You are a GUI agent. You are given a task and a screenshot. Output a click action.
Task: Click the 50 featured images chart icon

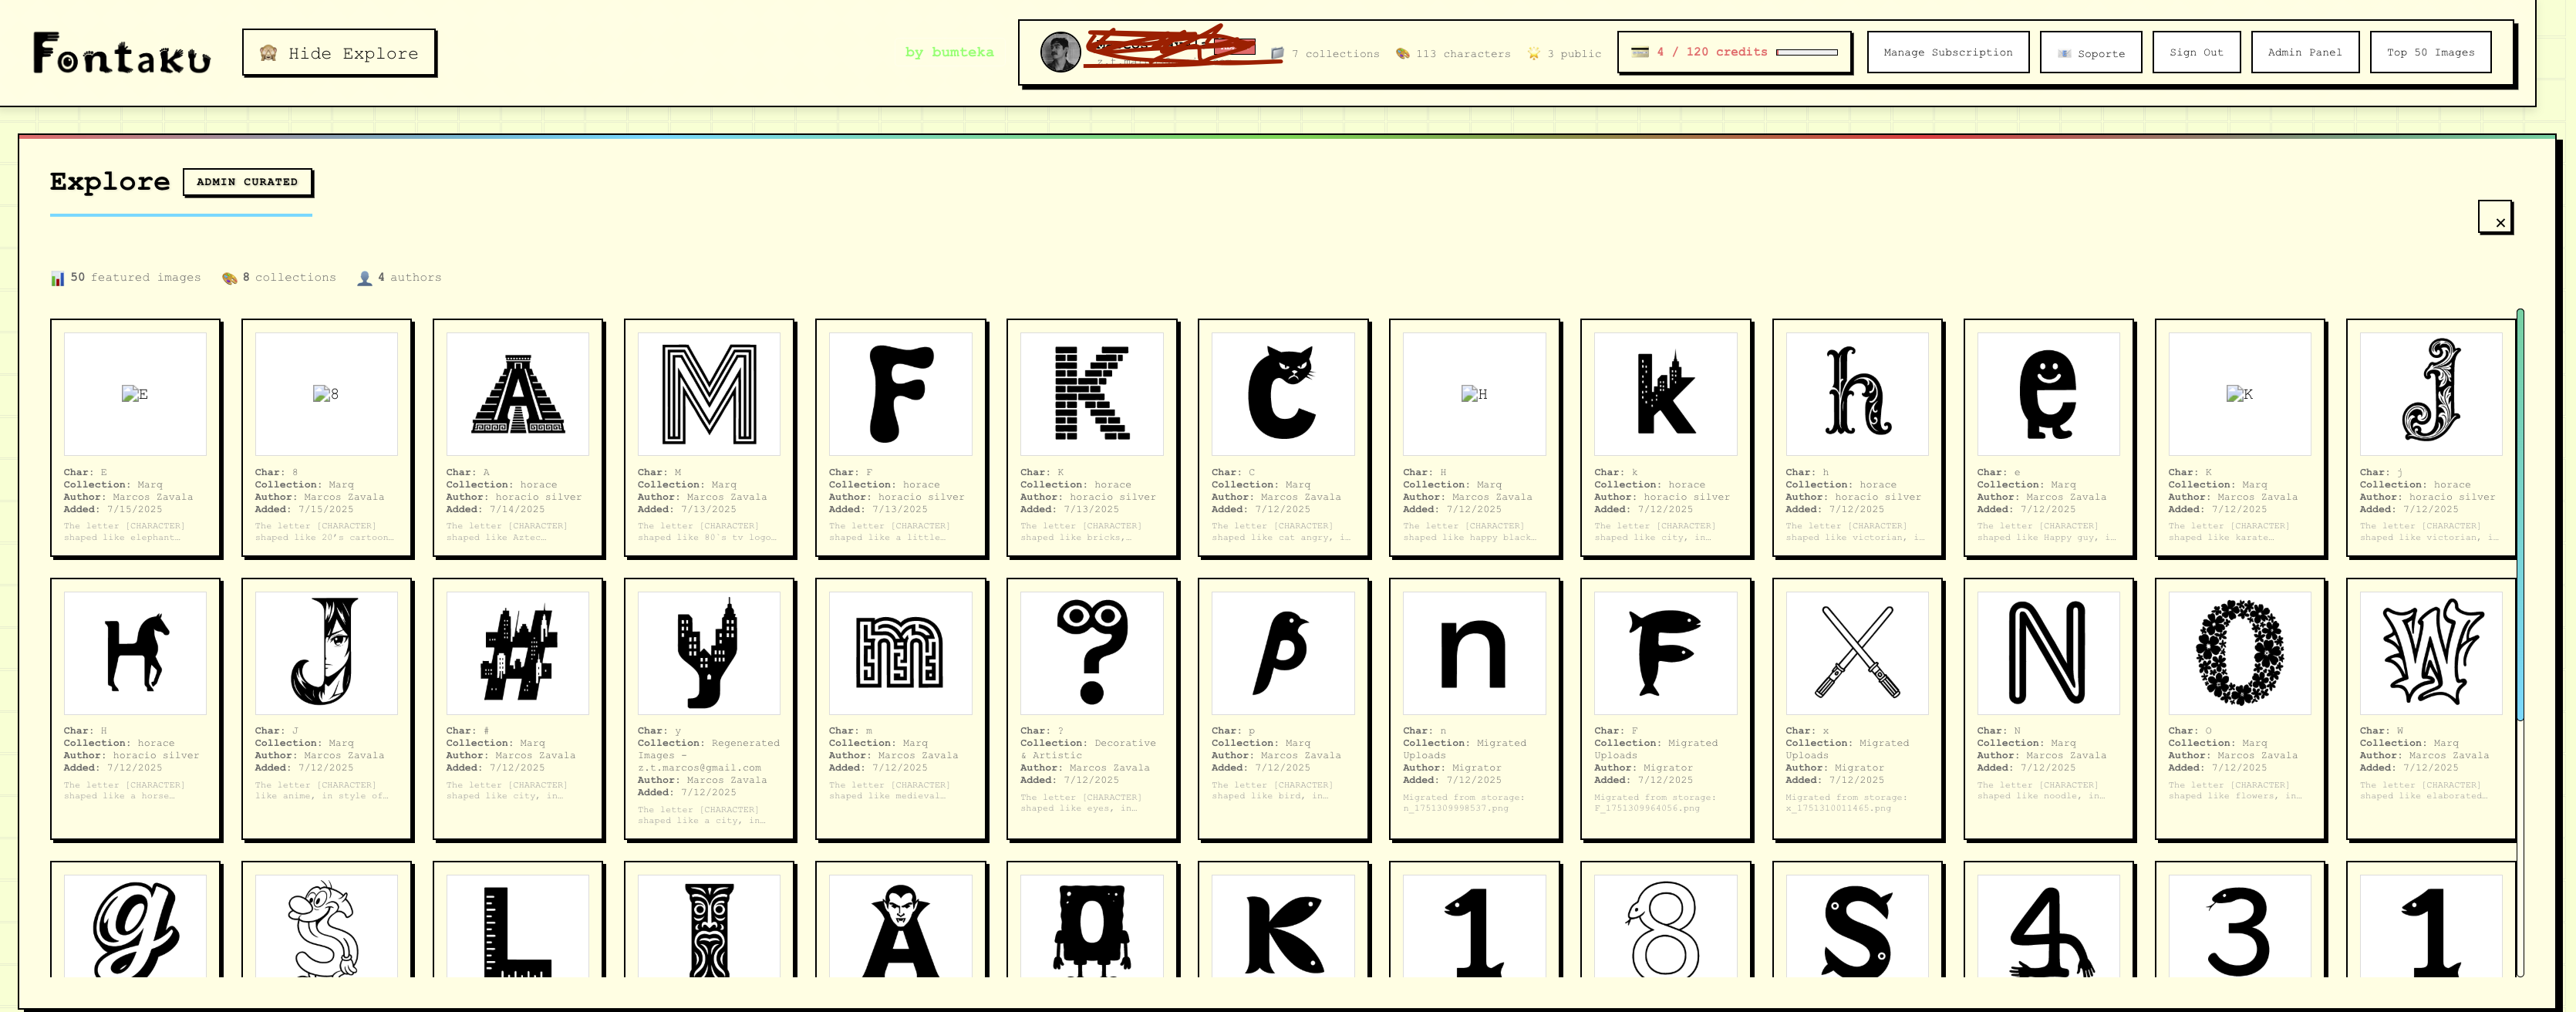tap(57, 278)
